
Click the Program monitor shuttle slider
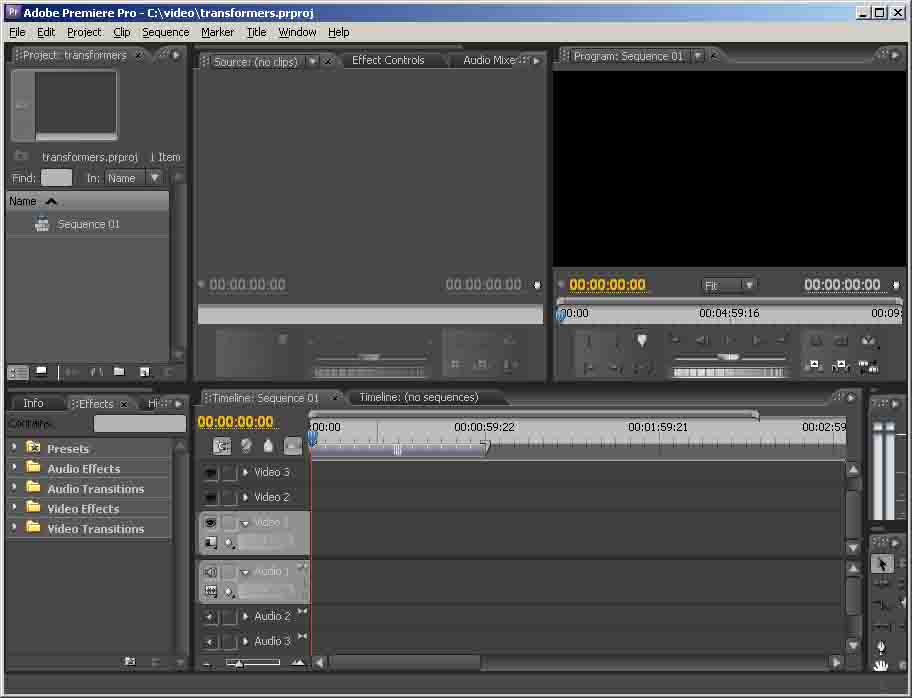coord(728,357)
